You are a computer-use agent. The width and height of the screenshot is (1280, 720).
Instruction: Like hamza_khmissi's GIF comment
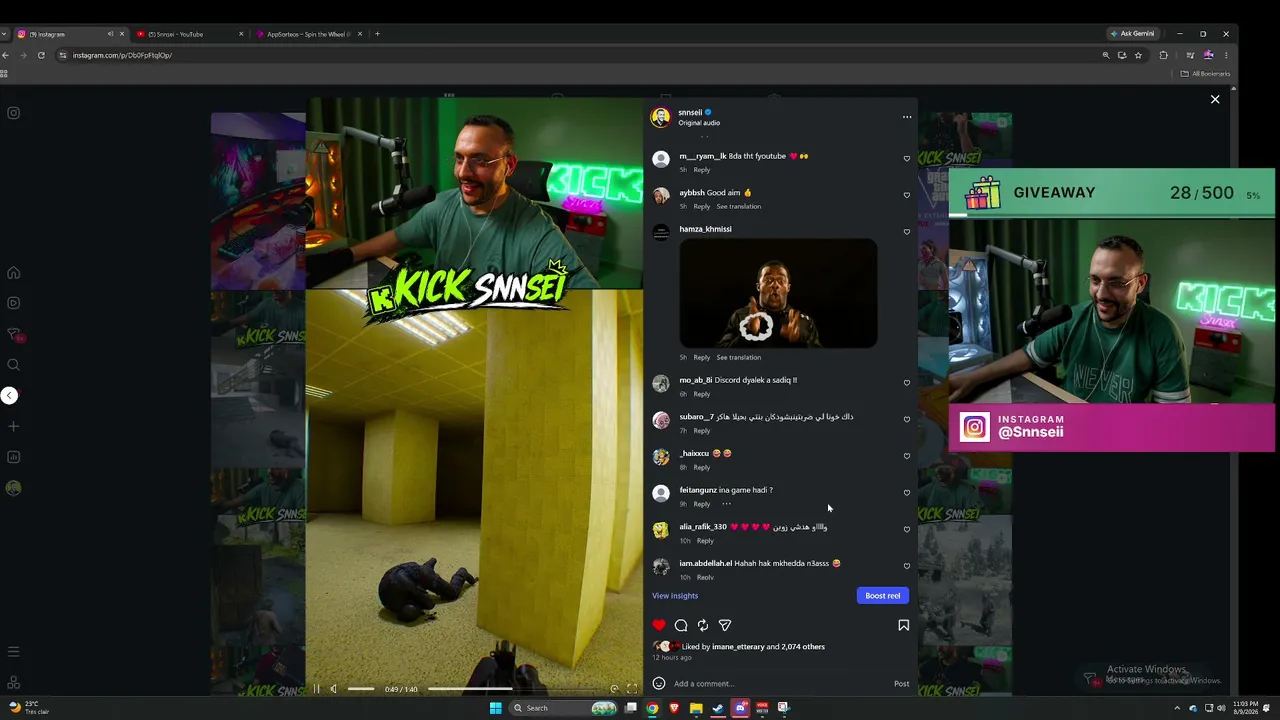point(907,232)
